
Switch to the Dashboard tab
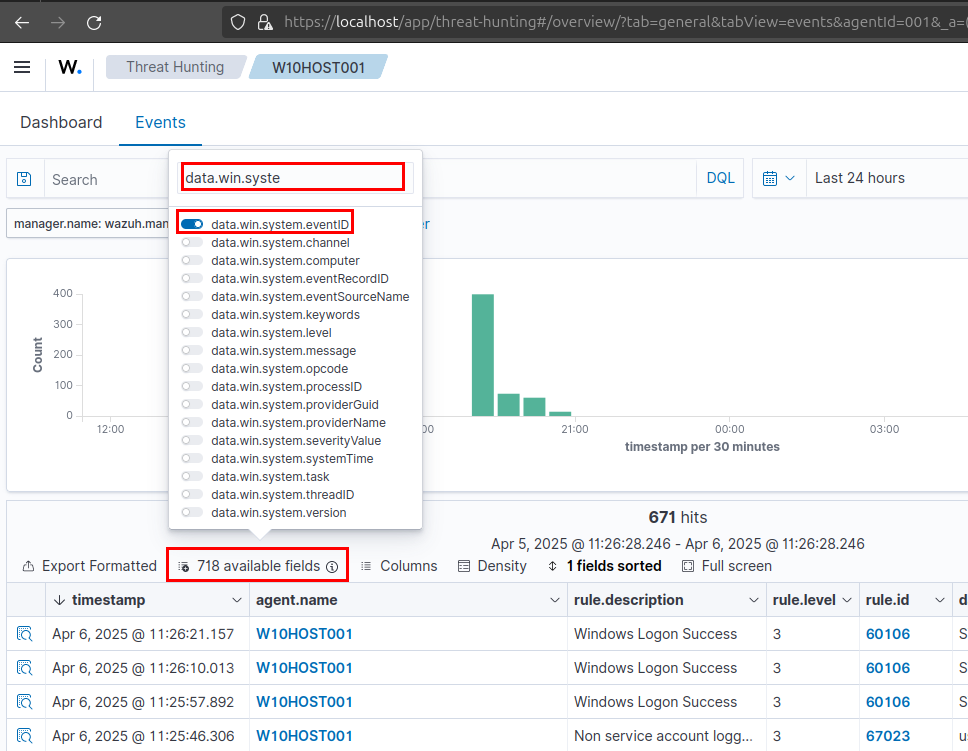point(61,122)
